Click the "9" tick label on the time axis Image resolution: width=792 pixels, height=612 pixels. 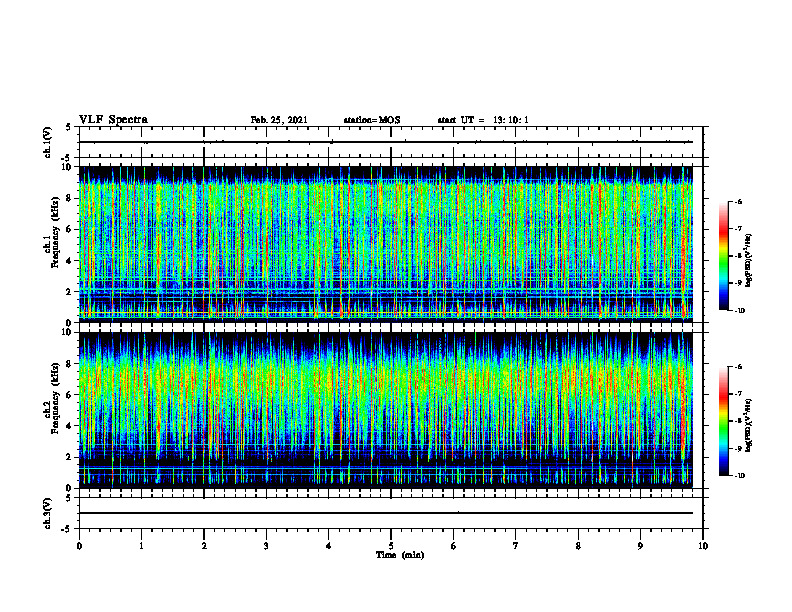tap(640, 546)
